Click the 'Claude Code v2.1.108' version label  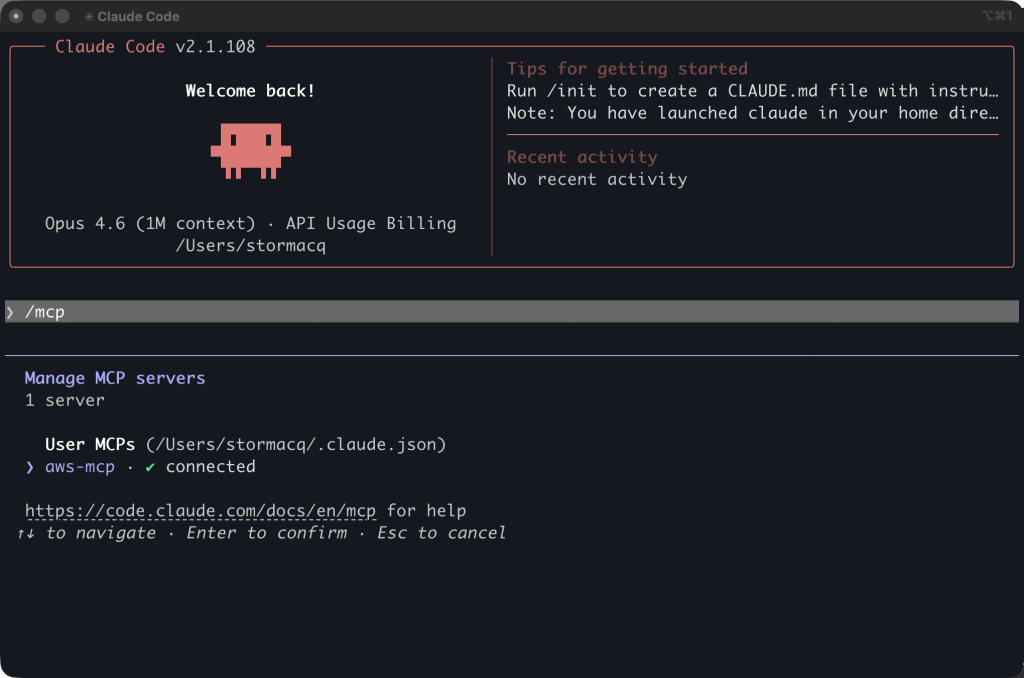(155, 47)
